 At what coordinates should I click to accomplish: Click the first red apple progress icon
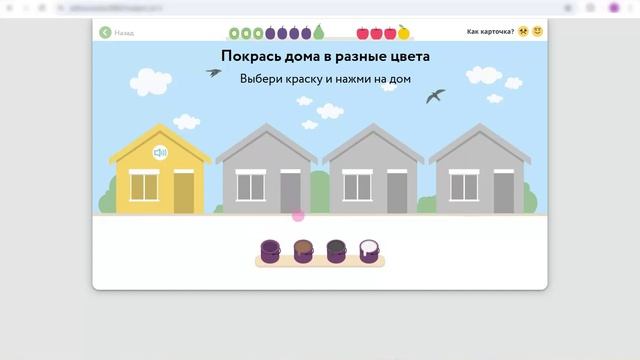click(x=362, y=33)
